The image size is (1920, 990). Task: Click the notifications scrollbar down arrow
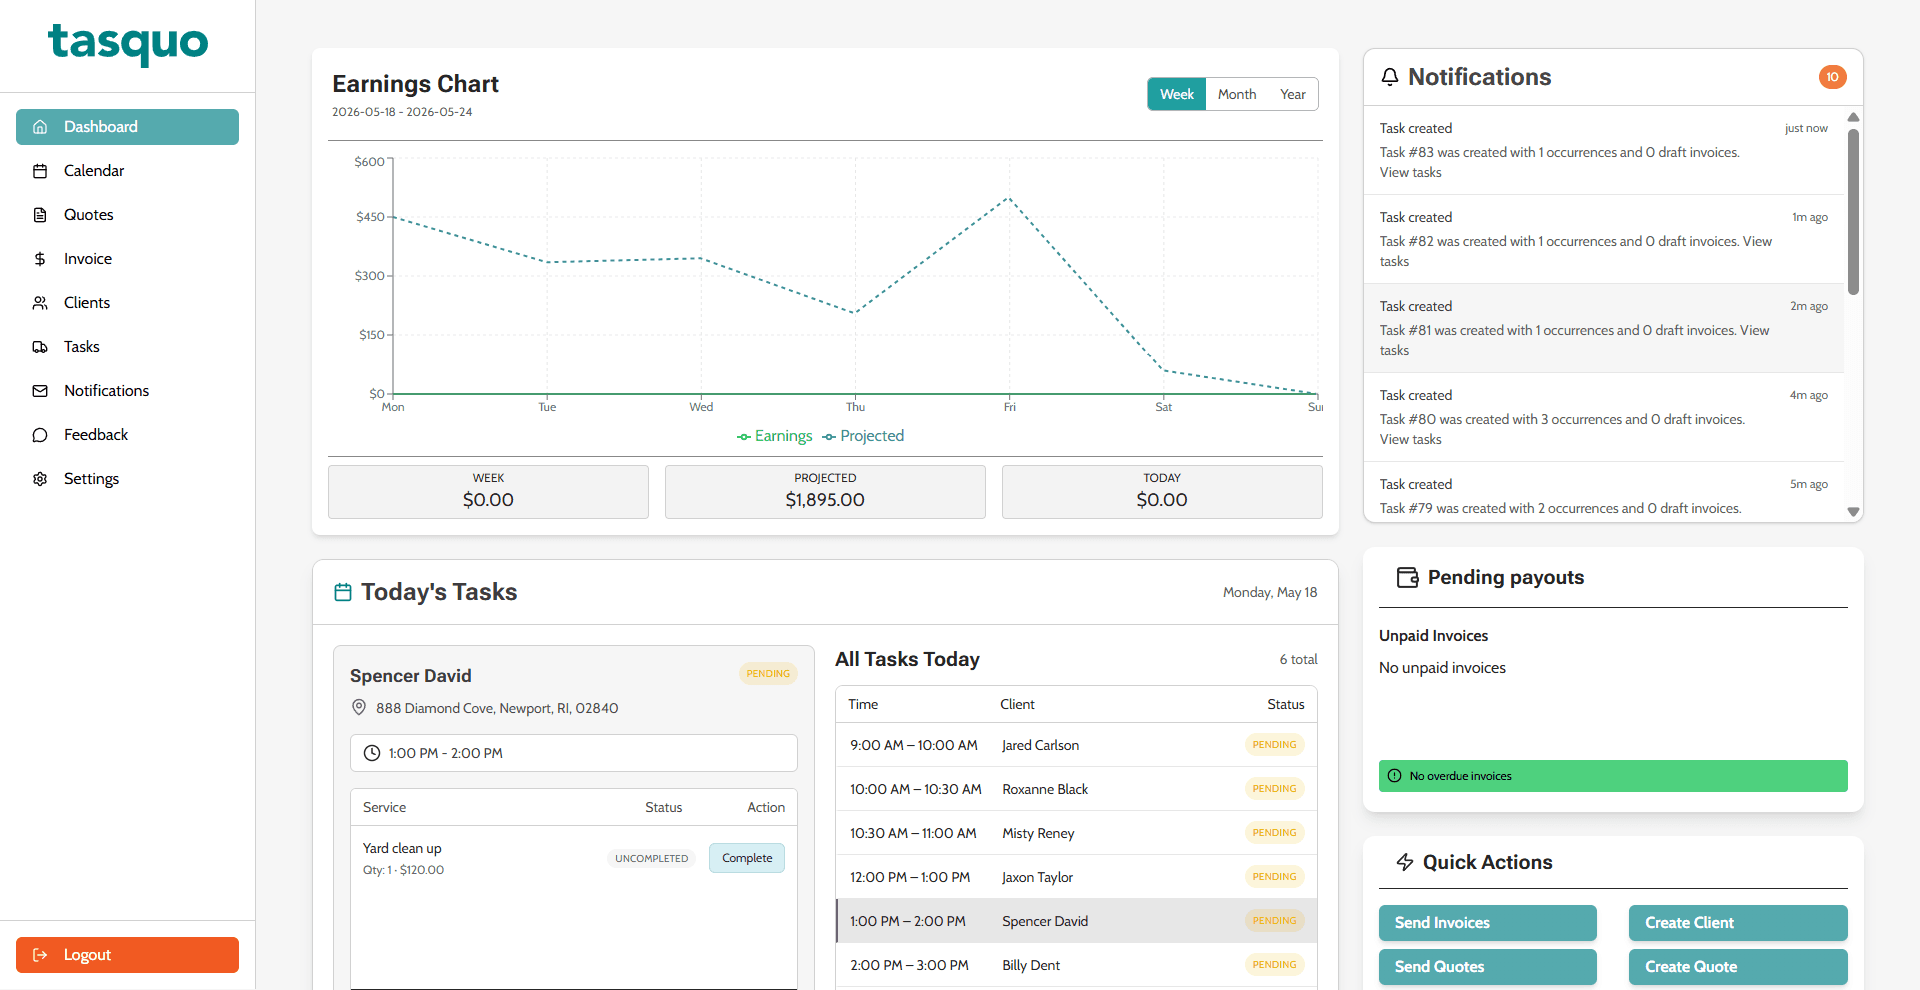pyautogui.click(x=1853, y=511)
